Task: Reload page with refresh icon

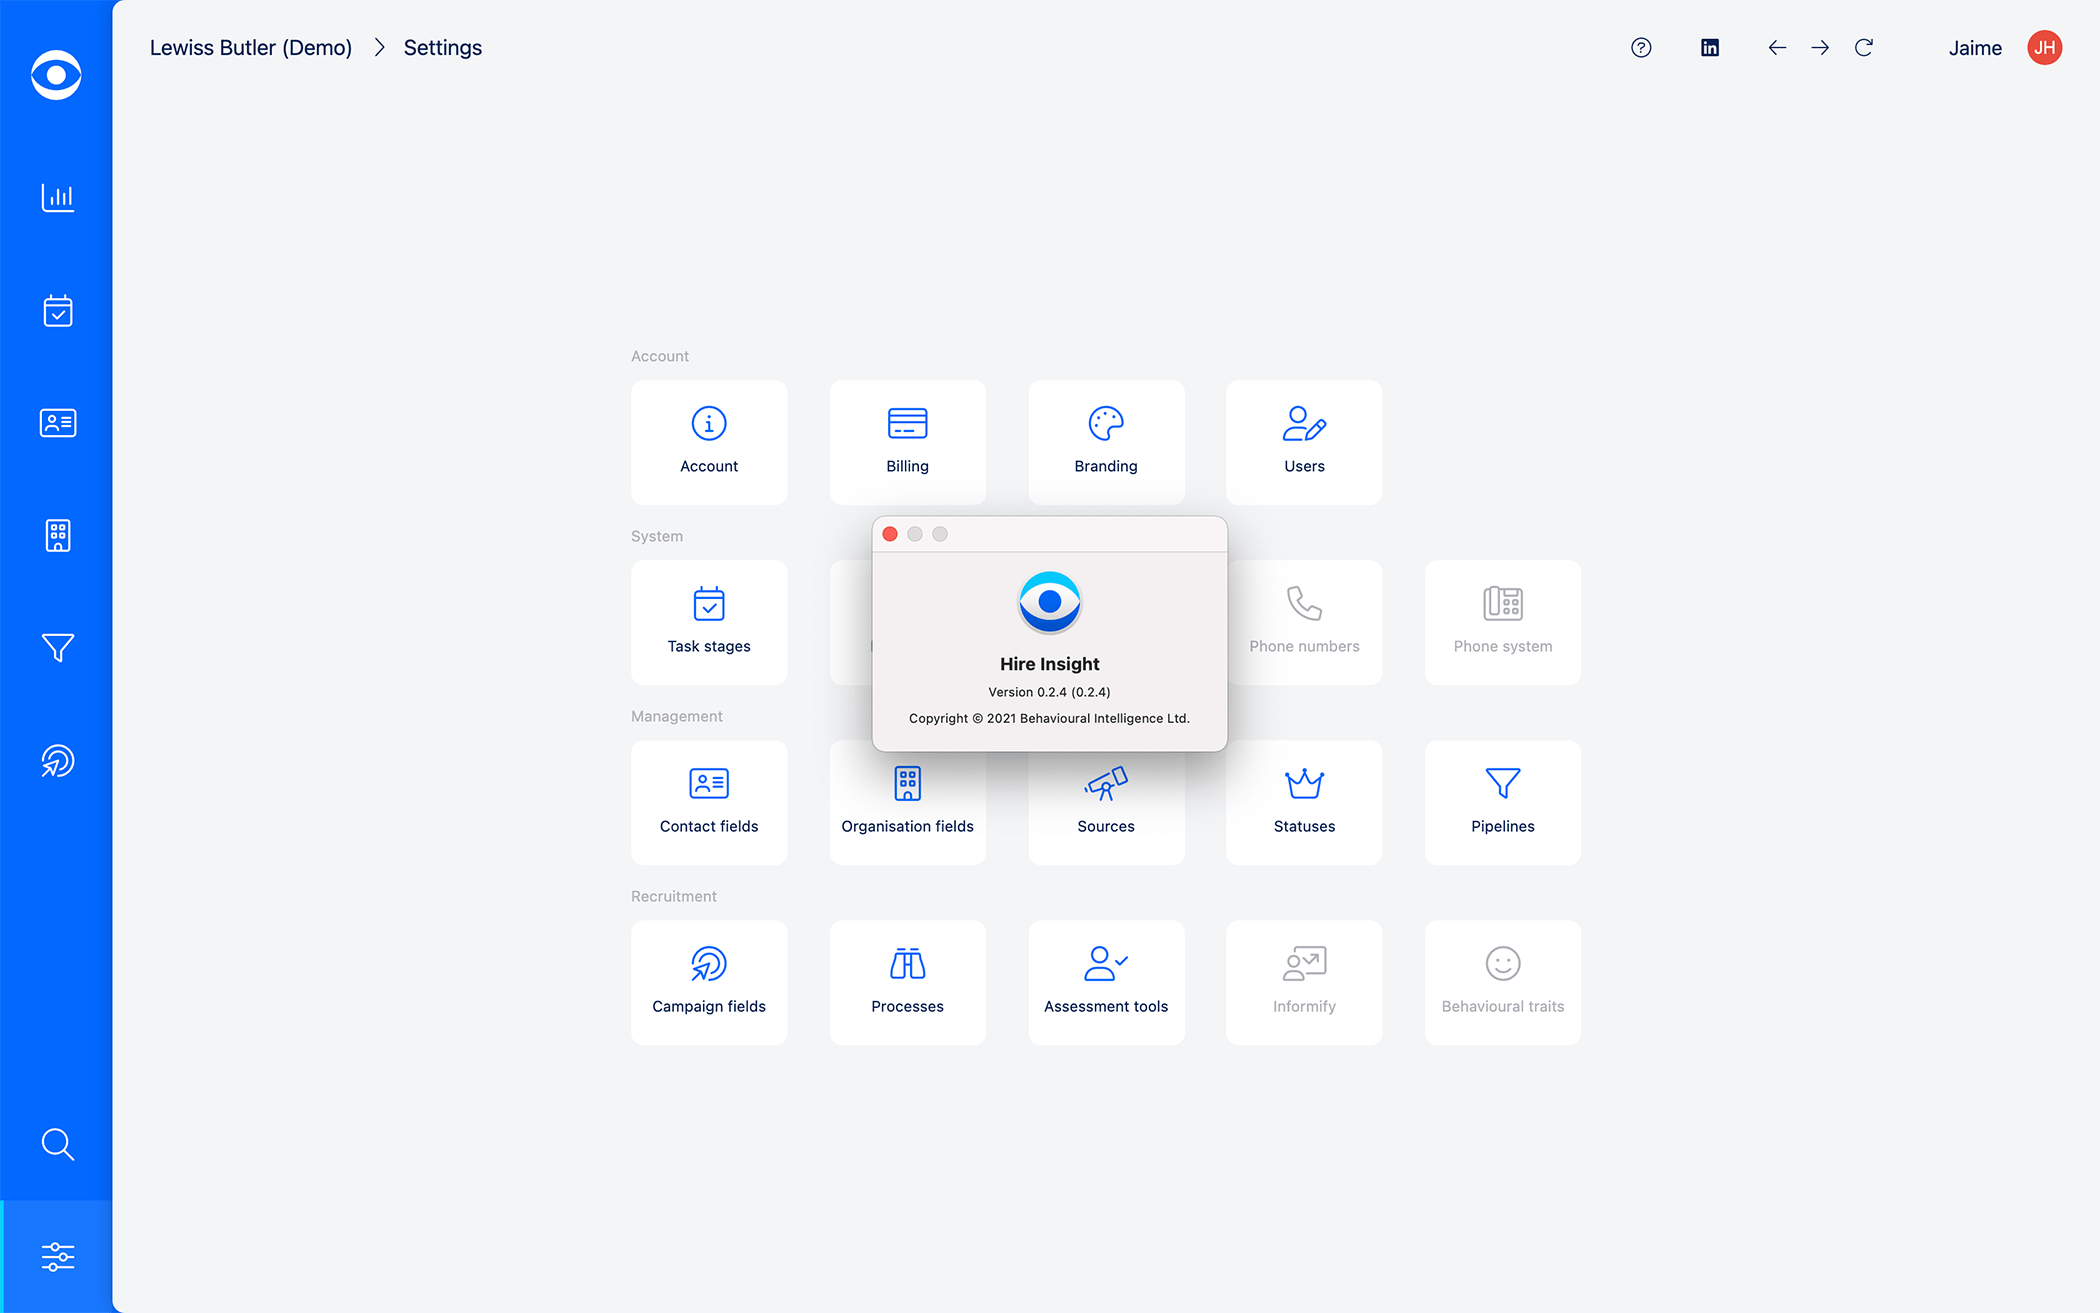Action: [1864, 48]
